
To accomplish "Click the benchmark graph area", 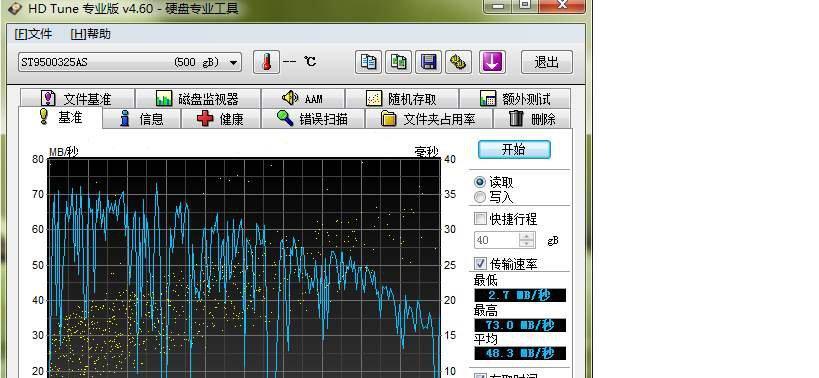I will pos(243,268).
